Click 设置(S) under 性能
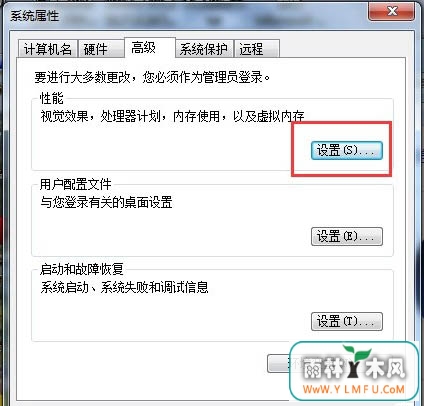The image size is (424, 406). (x=347, y=150)
